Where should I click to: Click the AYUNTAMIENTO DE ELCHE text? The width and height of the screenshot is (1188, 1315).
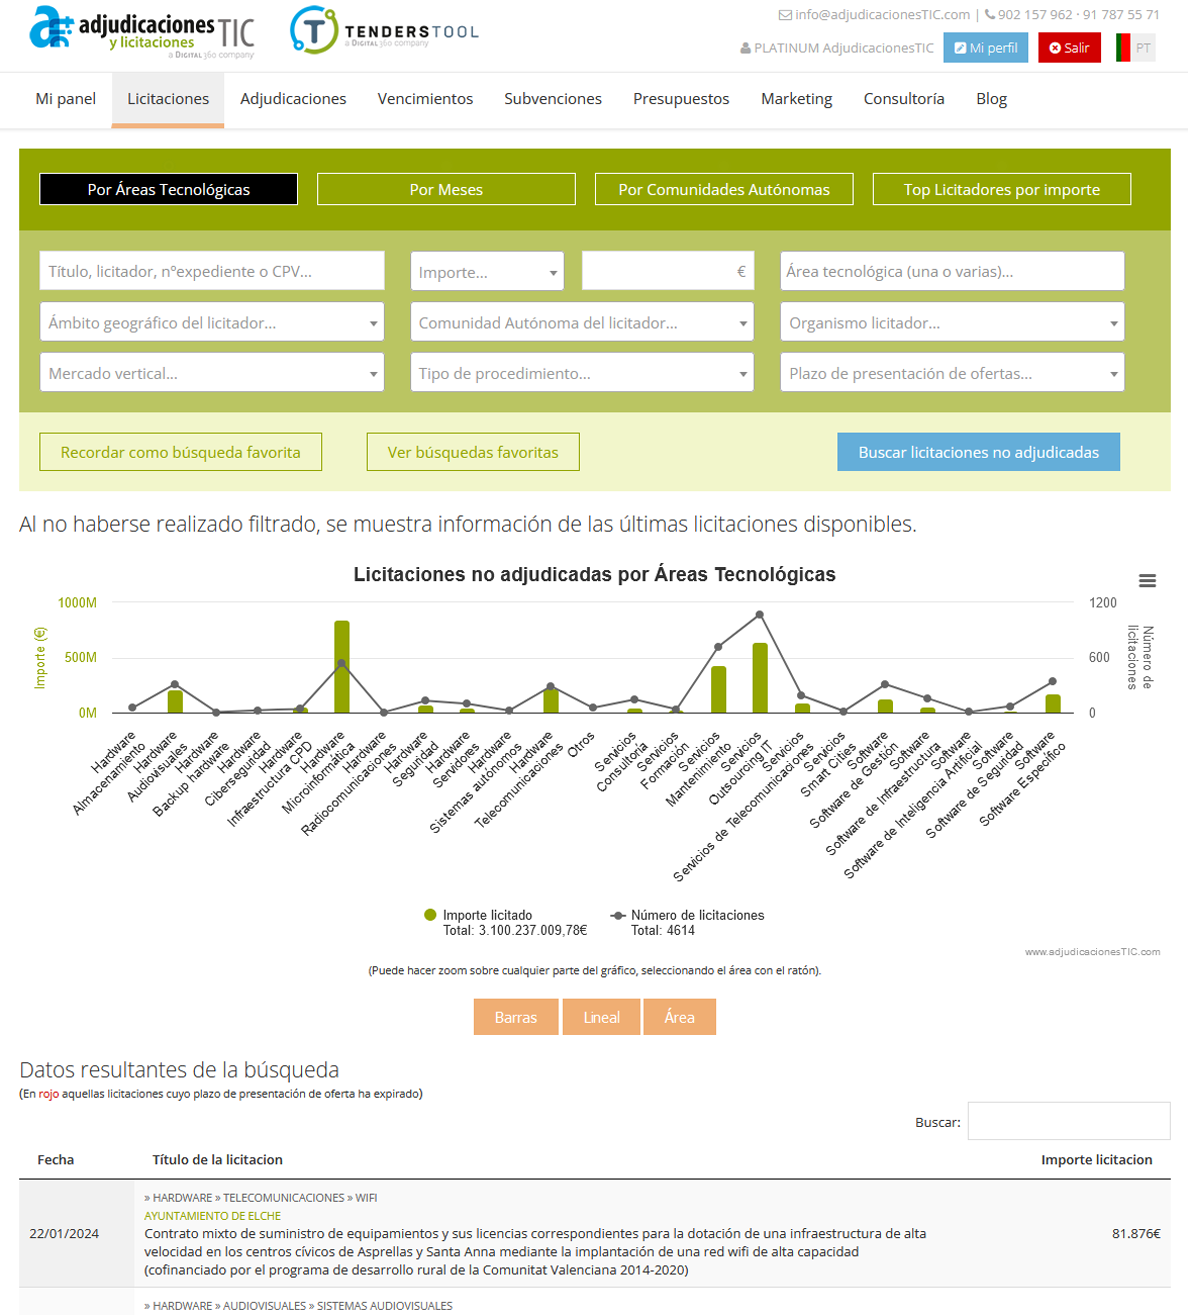(x=212, y=1216)
